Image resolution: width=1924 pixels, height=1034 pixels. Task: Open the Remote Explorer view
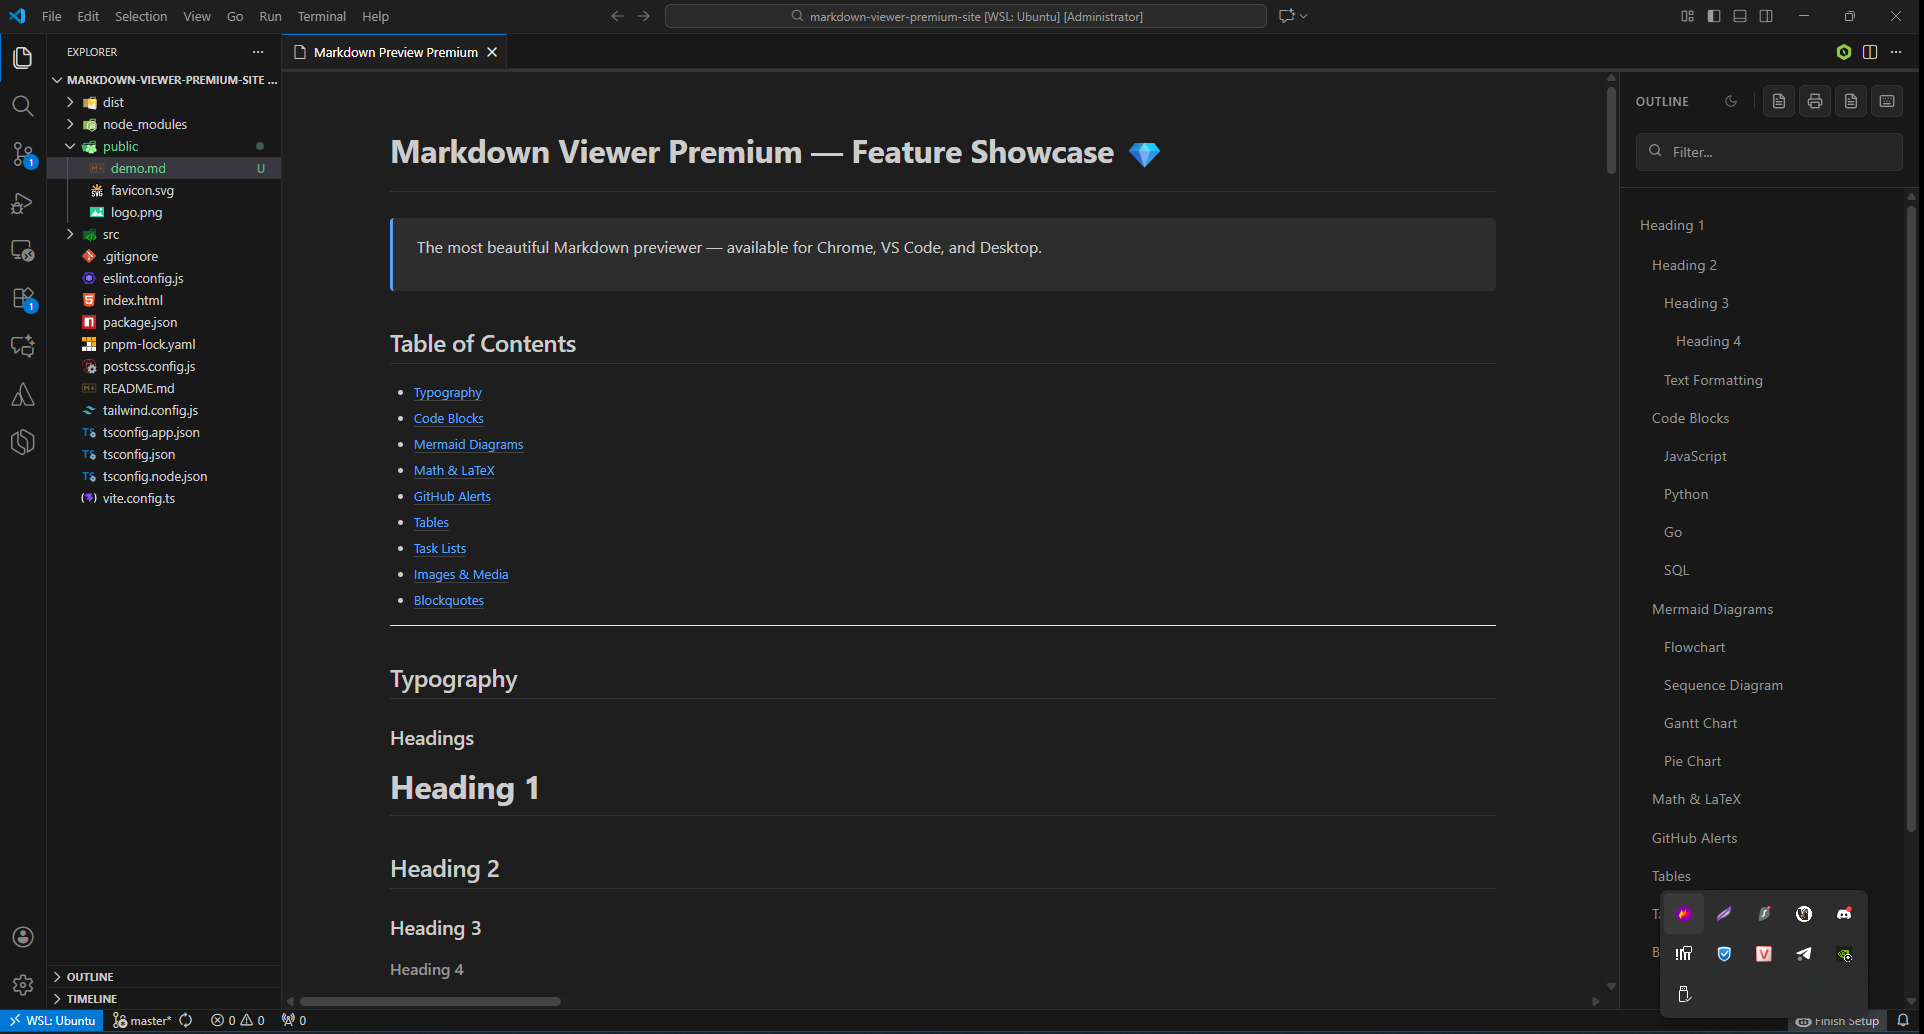tap(23, 251)
